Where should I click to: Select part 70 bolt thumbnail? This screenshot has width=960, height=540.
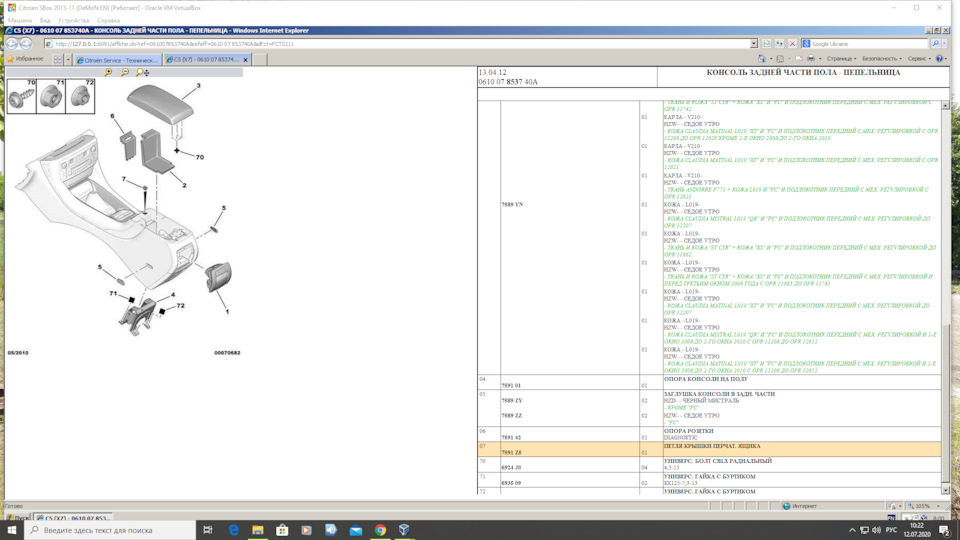pyautogui.click(x=21, y=96)
